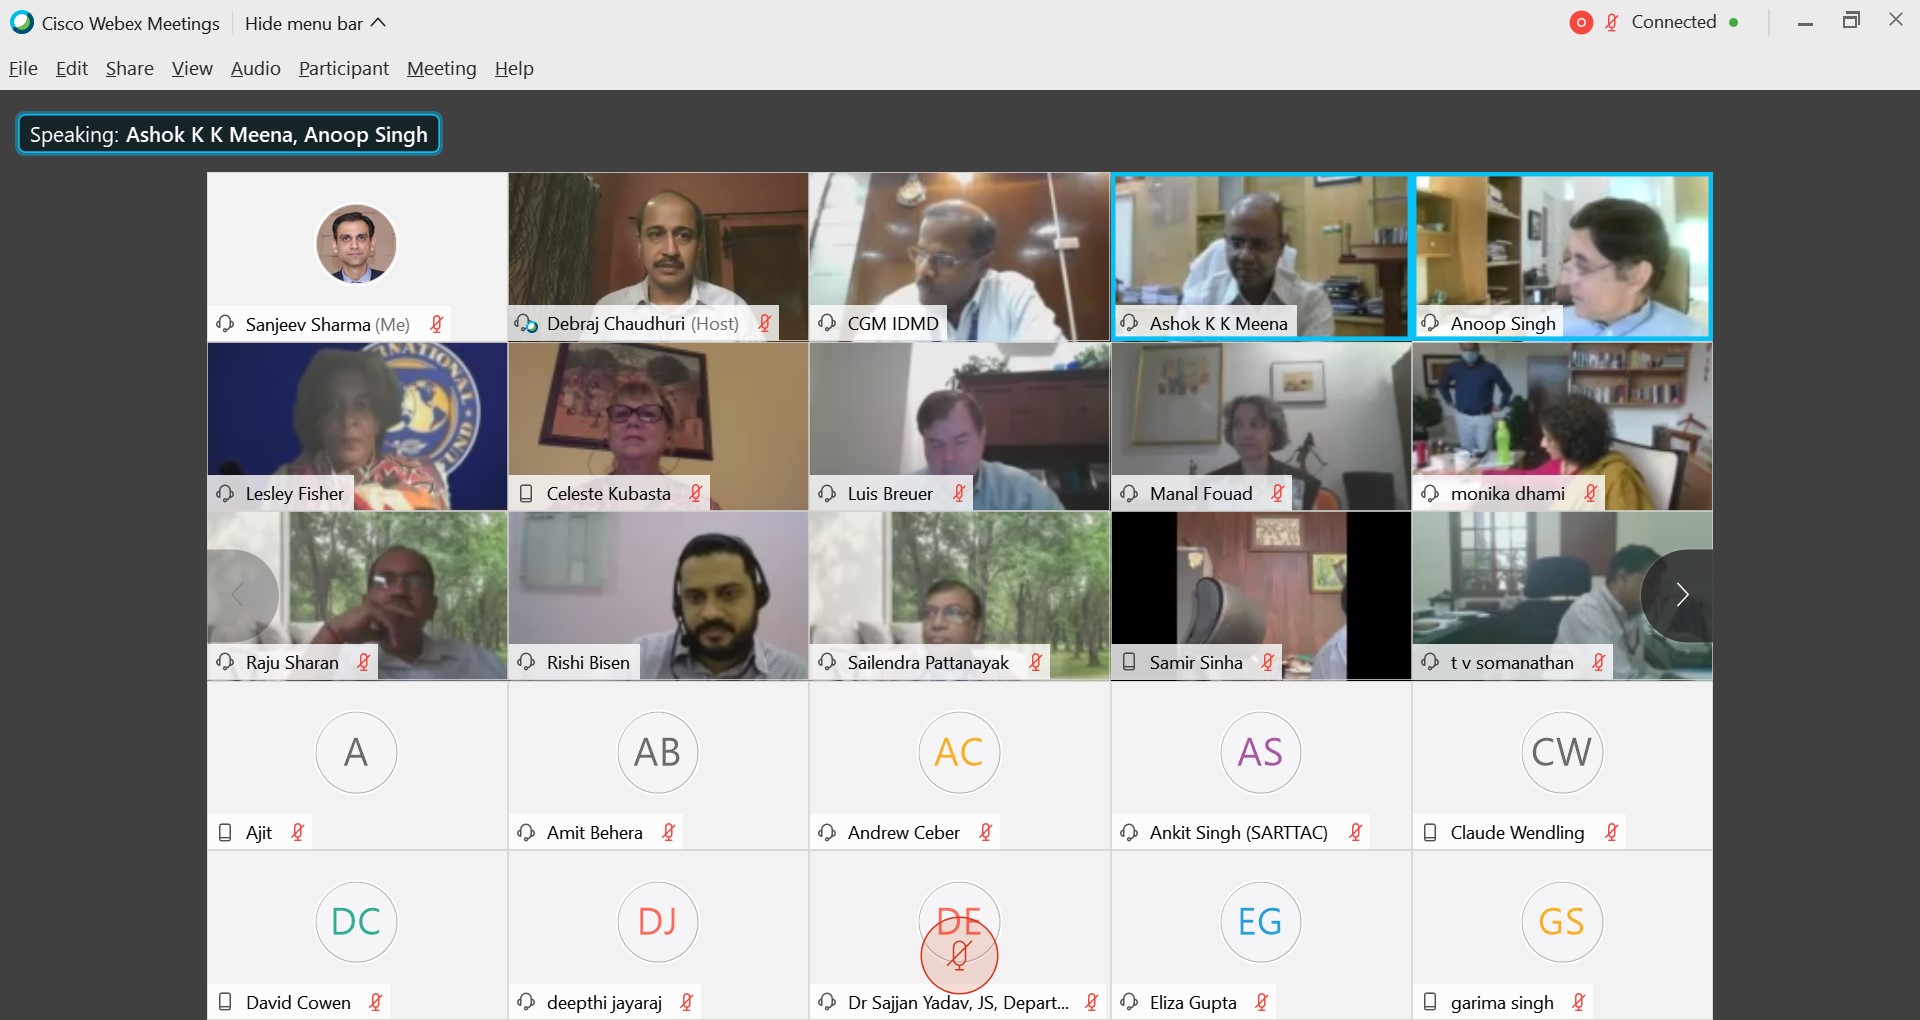Click the large muted mic overlay circle
Image resolution: width=1920 pixels, height=1020 pixels.
click(x=959, y=955)
